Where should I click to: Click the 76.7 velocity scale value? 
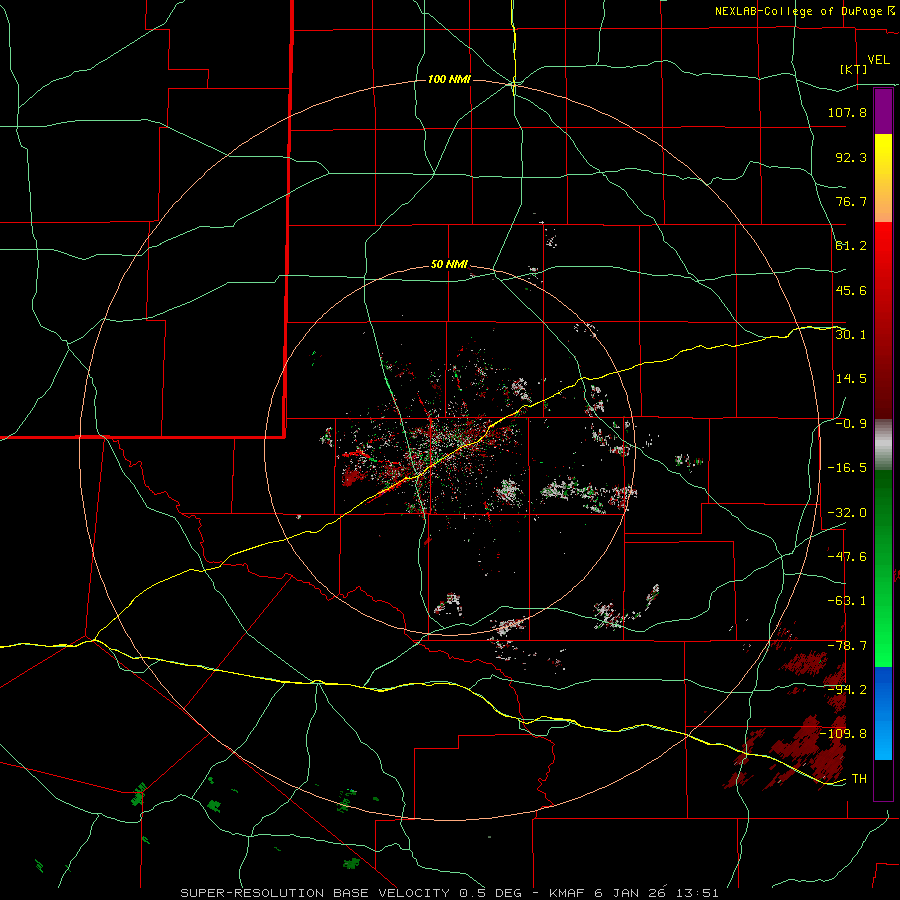(x=851, y=201)
